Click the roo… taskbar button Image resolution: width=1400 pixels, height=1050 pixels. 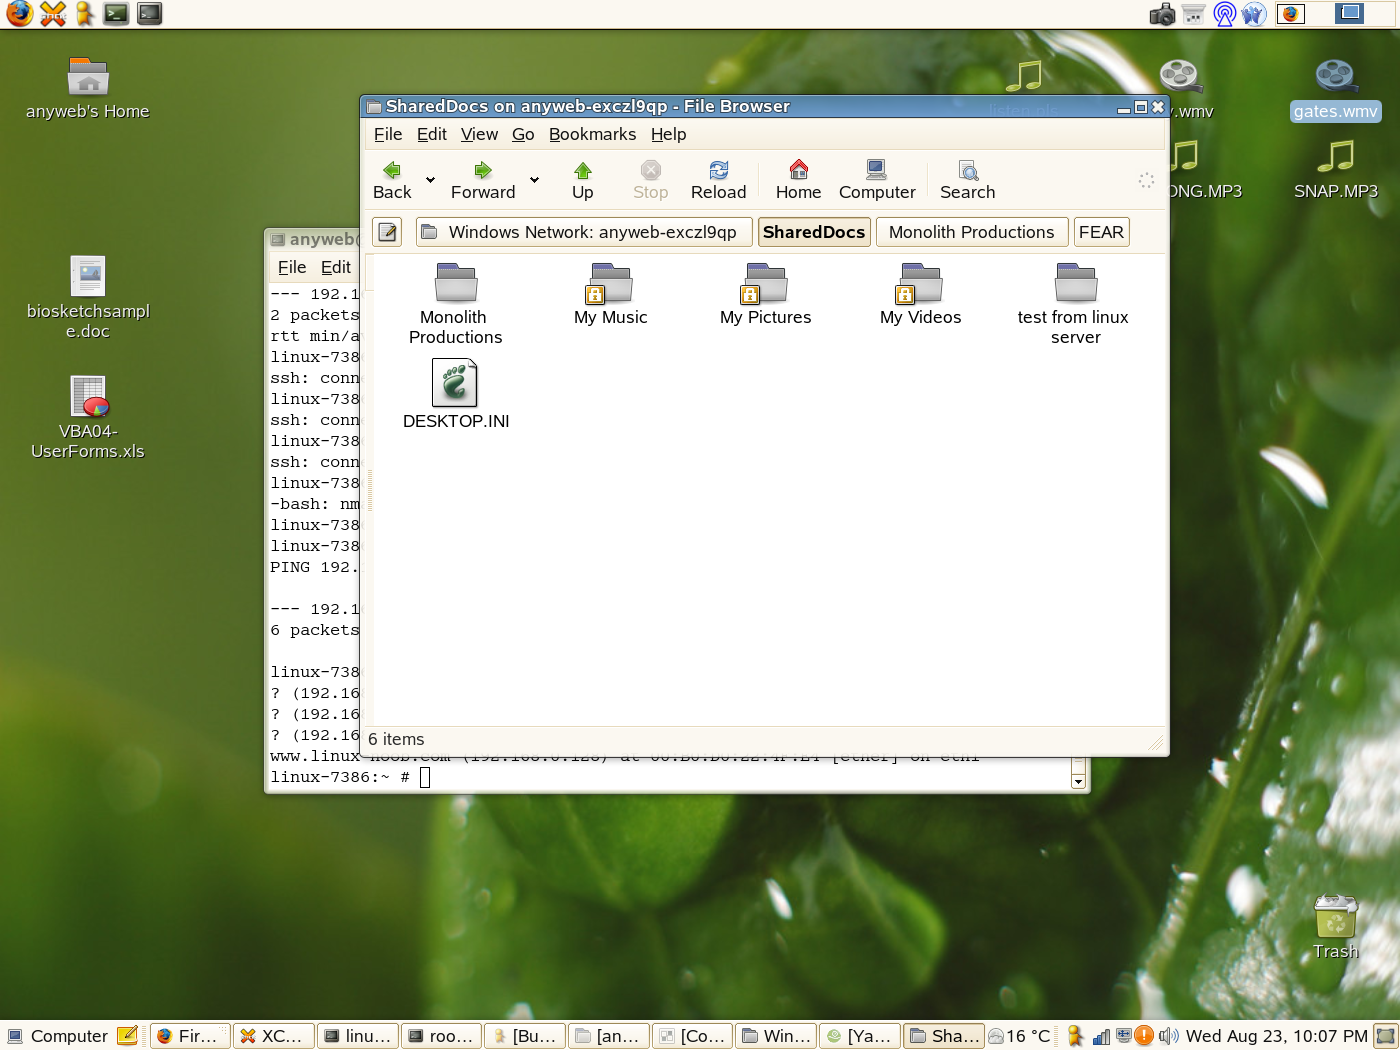(x=441, y=1036)
